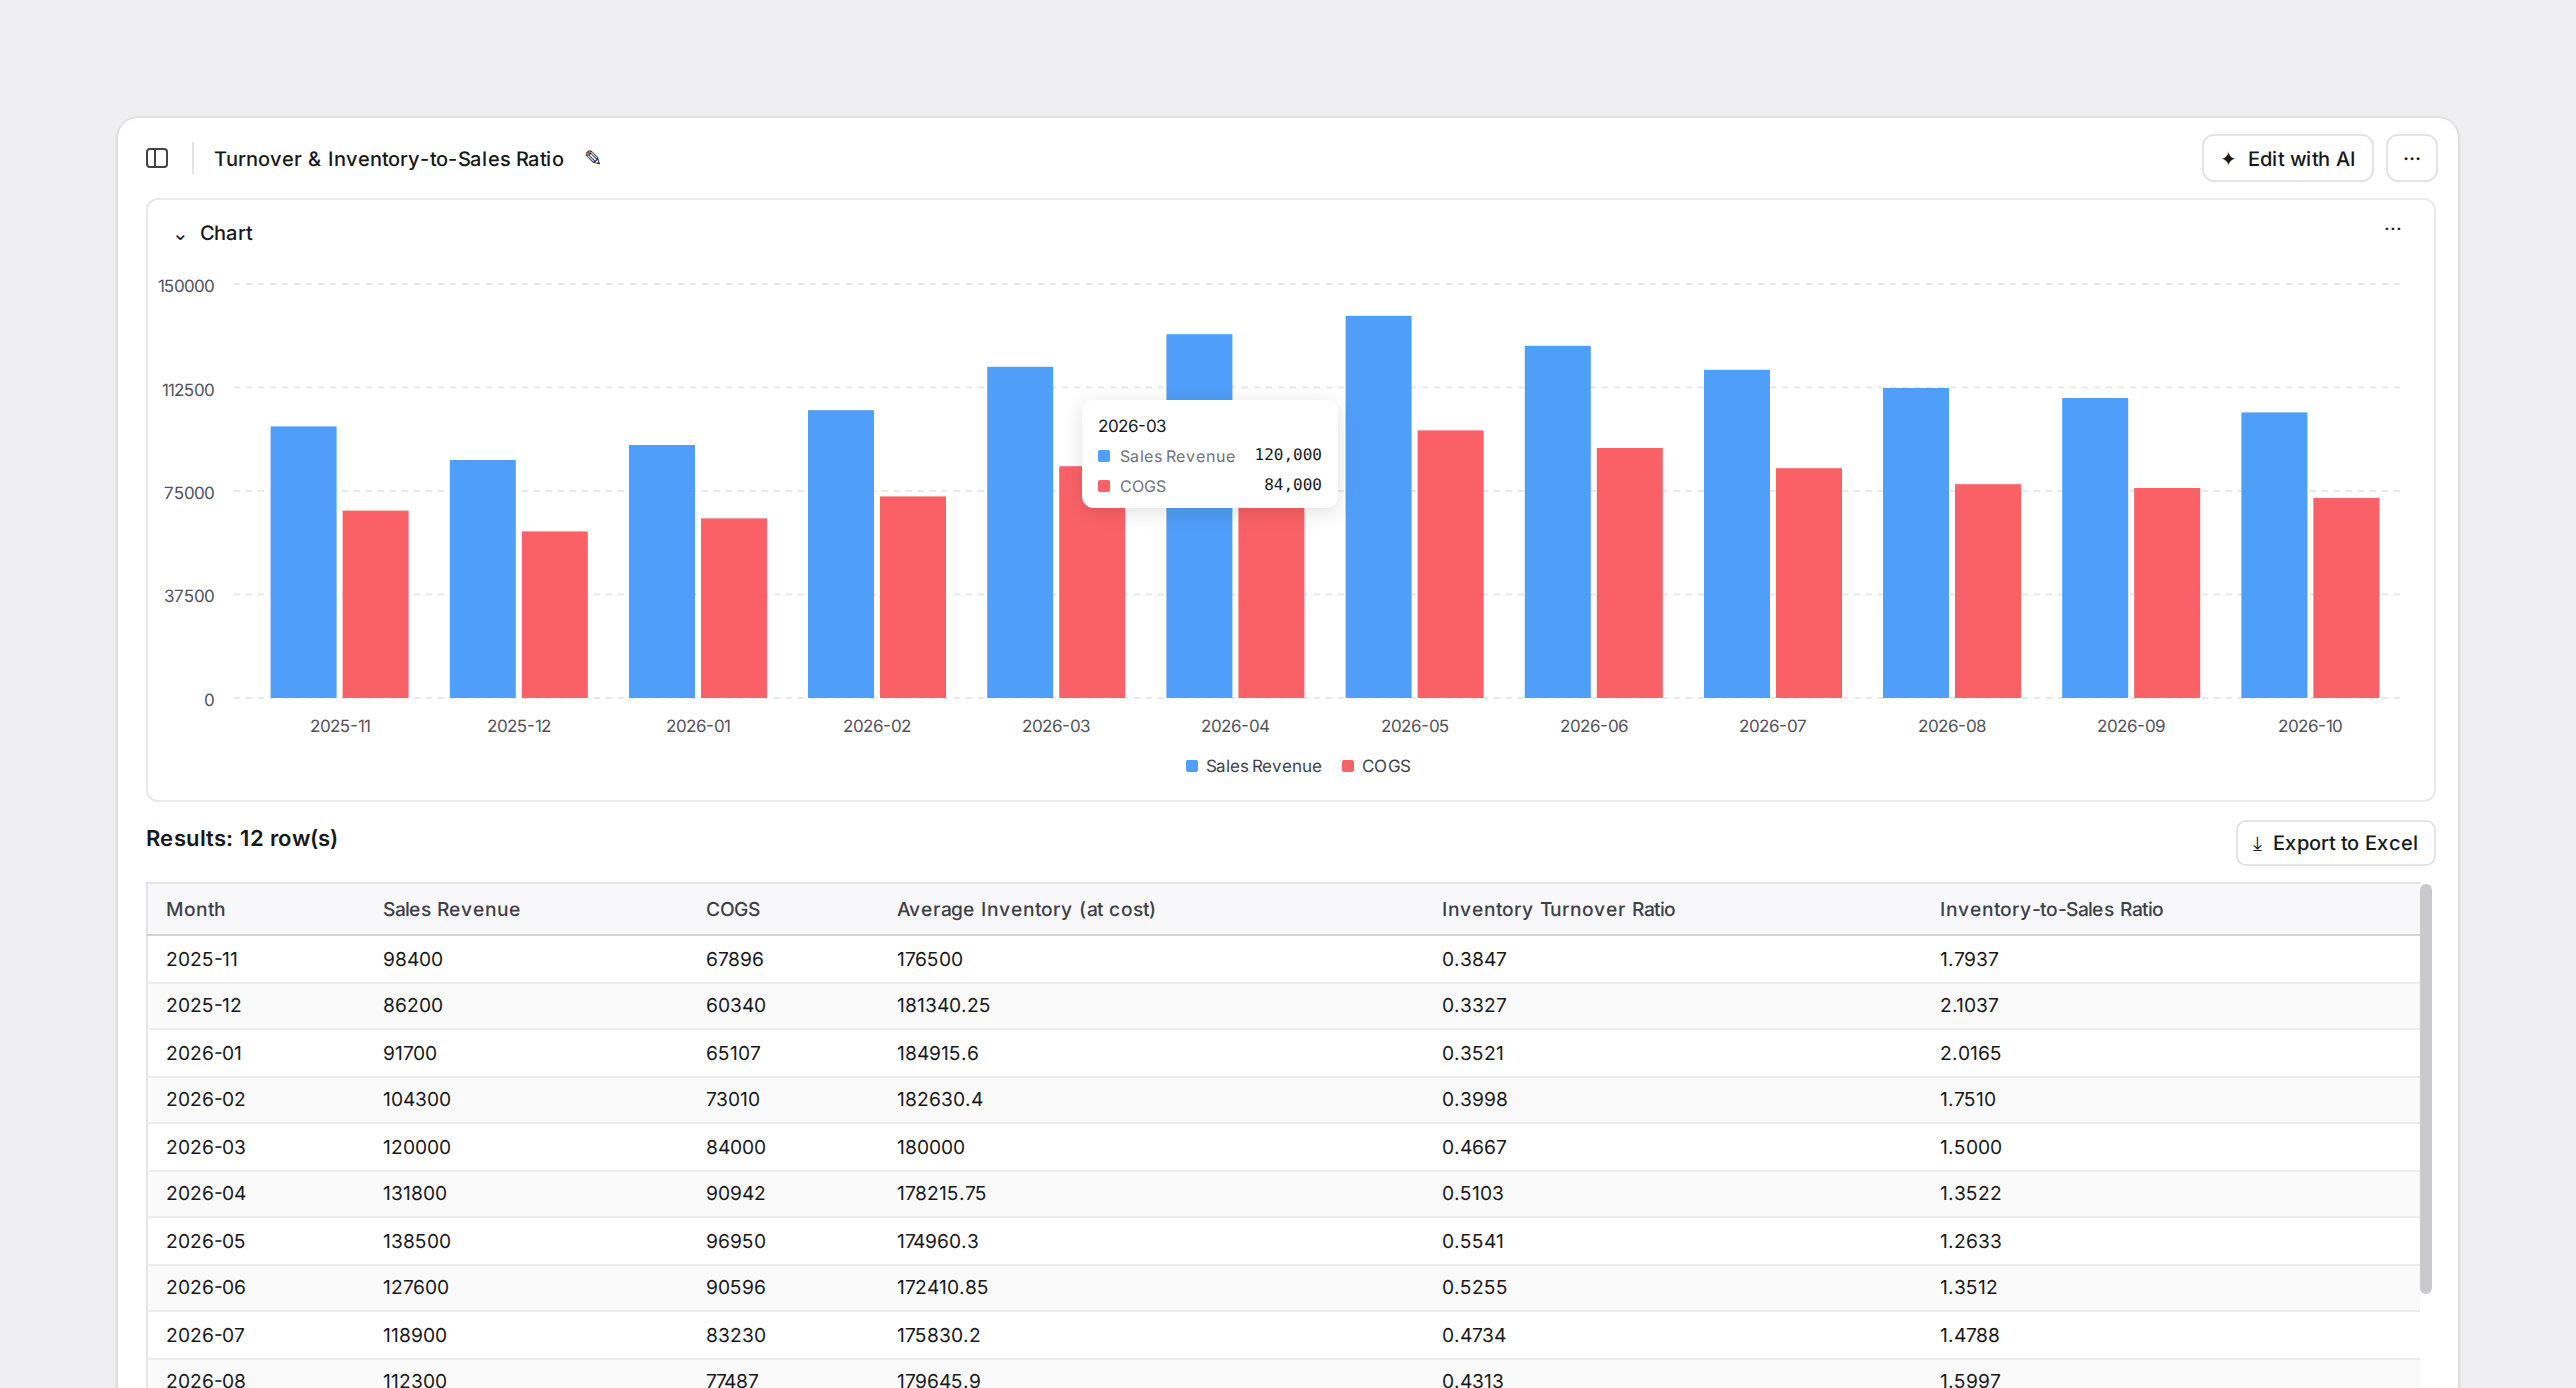Toggle COGS legend swatch
The image size is (2576, 1388).
1347,766
